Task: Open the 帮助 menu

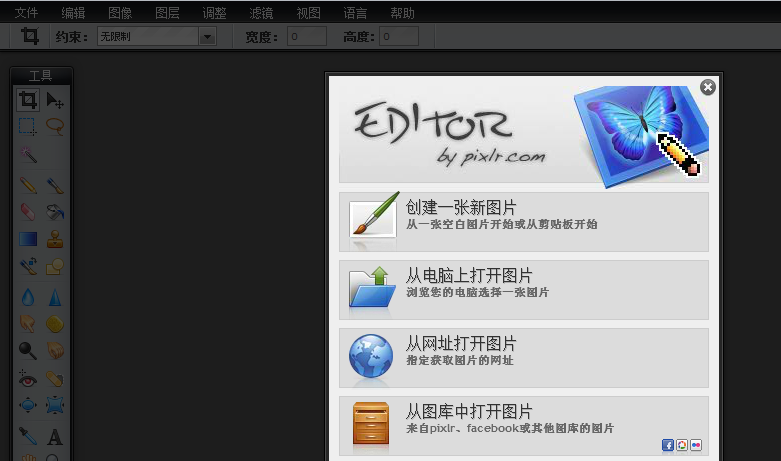Action: click(402, 12)
